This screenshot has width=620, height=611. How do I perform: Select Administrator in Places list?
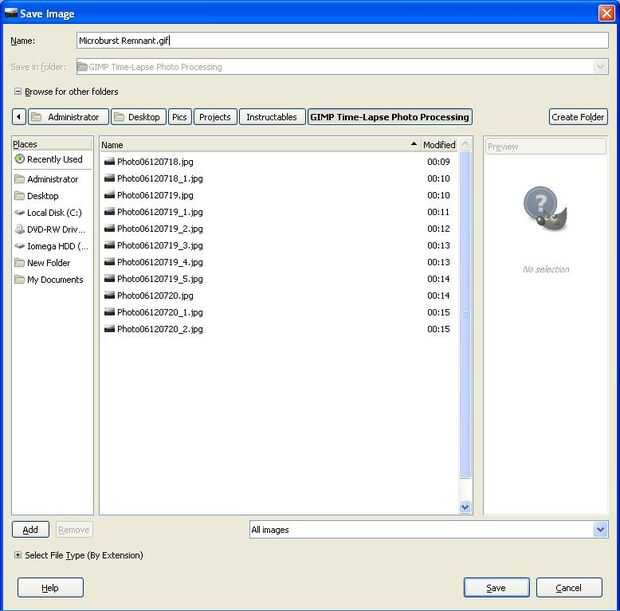click(x=52, y=180)
